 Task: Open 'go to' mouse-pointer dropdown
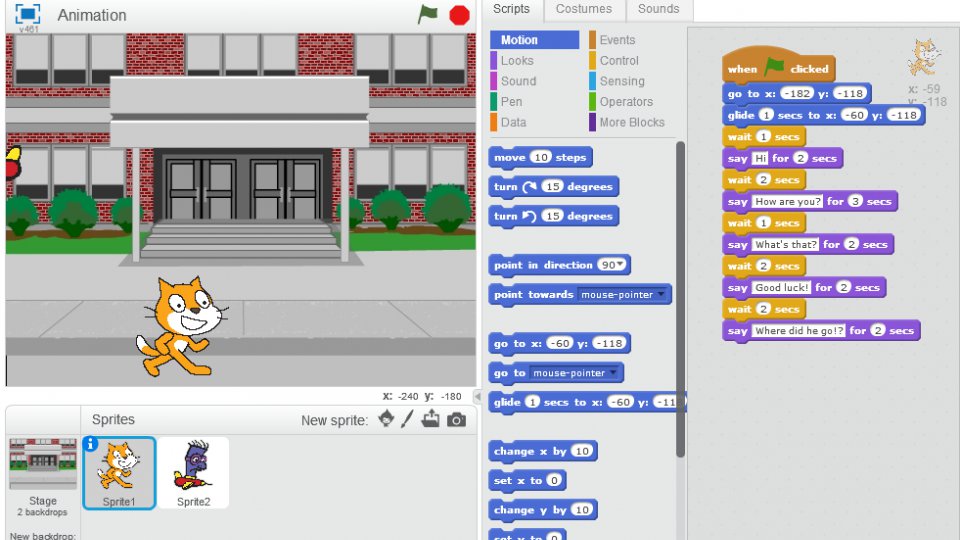click(614, 373)
